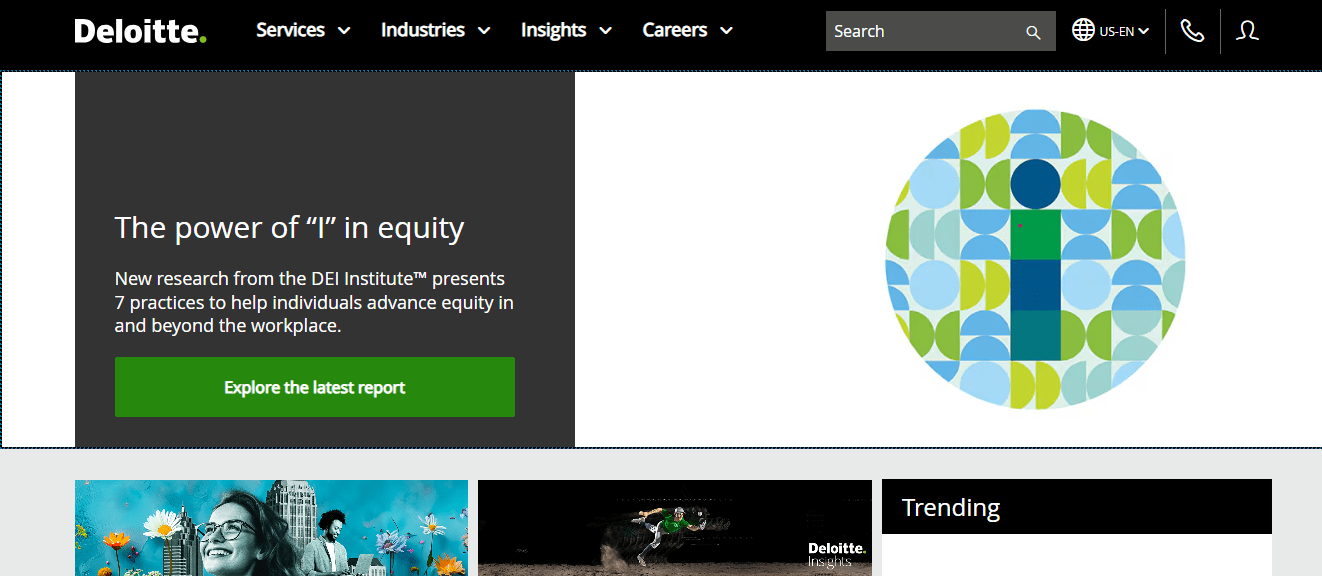
Task: Click the phone contact icon
Action: (1193, 30)
